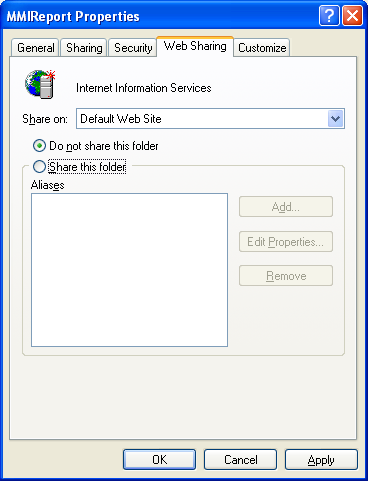This screenshot has width=368, height=481.
Task: Go to the Customize tab
Action: click(262, 48)
